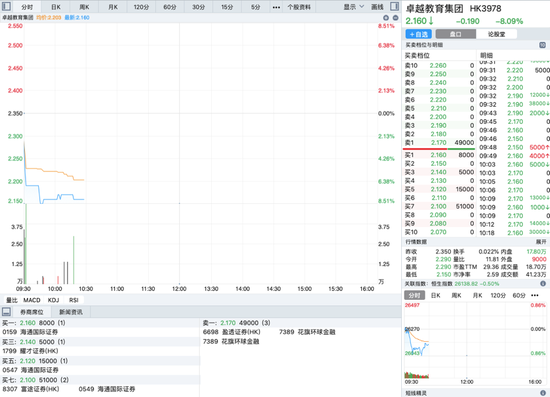This screenshot has width=550, height=397.
Task: Select the 60分 timeframe tab
Action: click(170, 7)
